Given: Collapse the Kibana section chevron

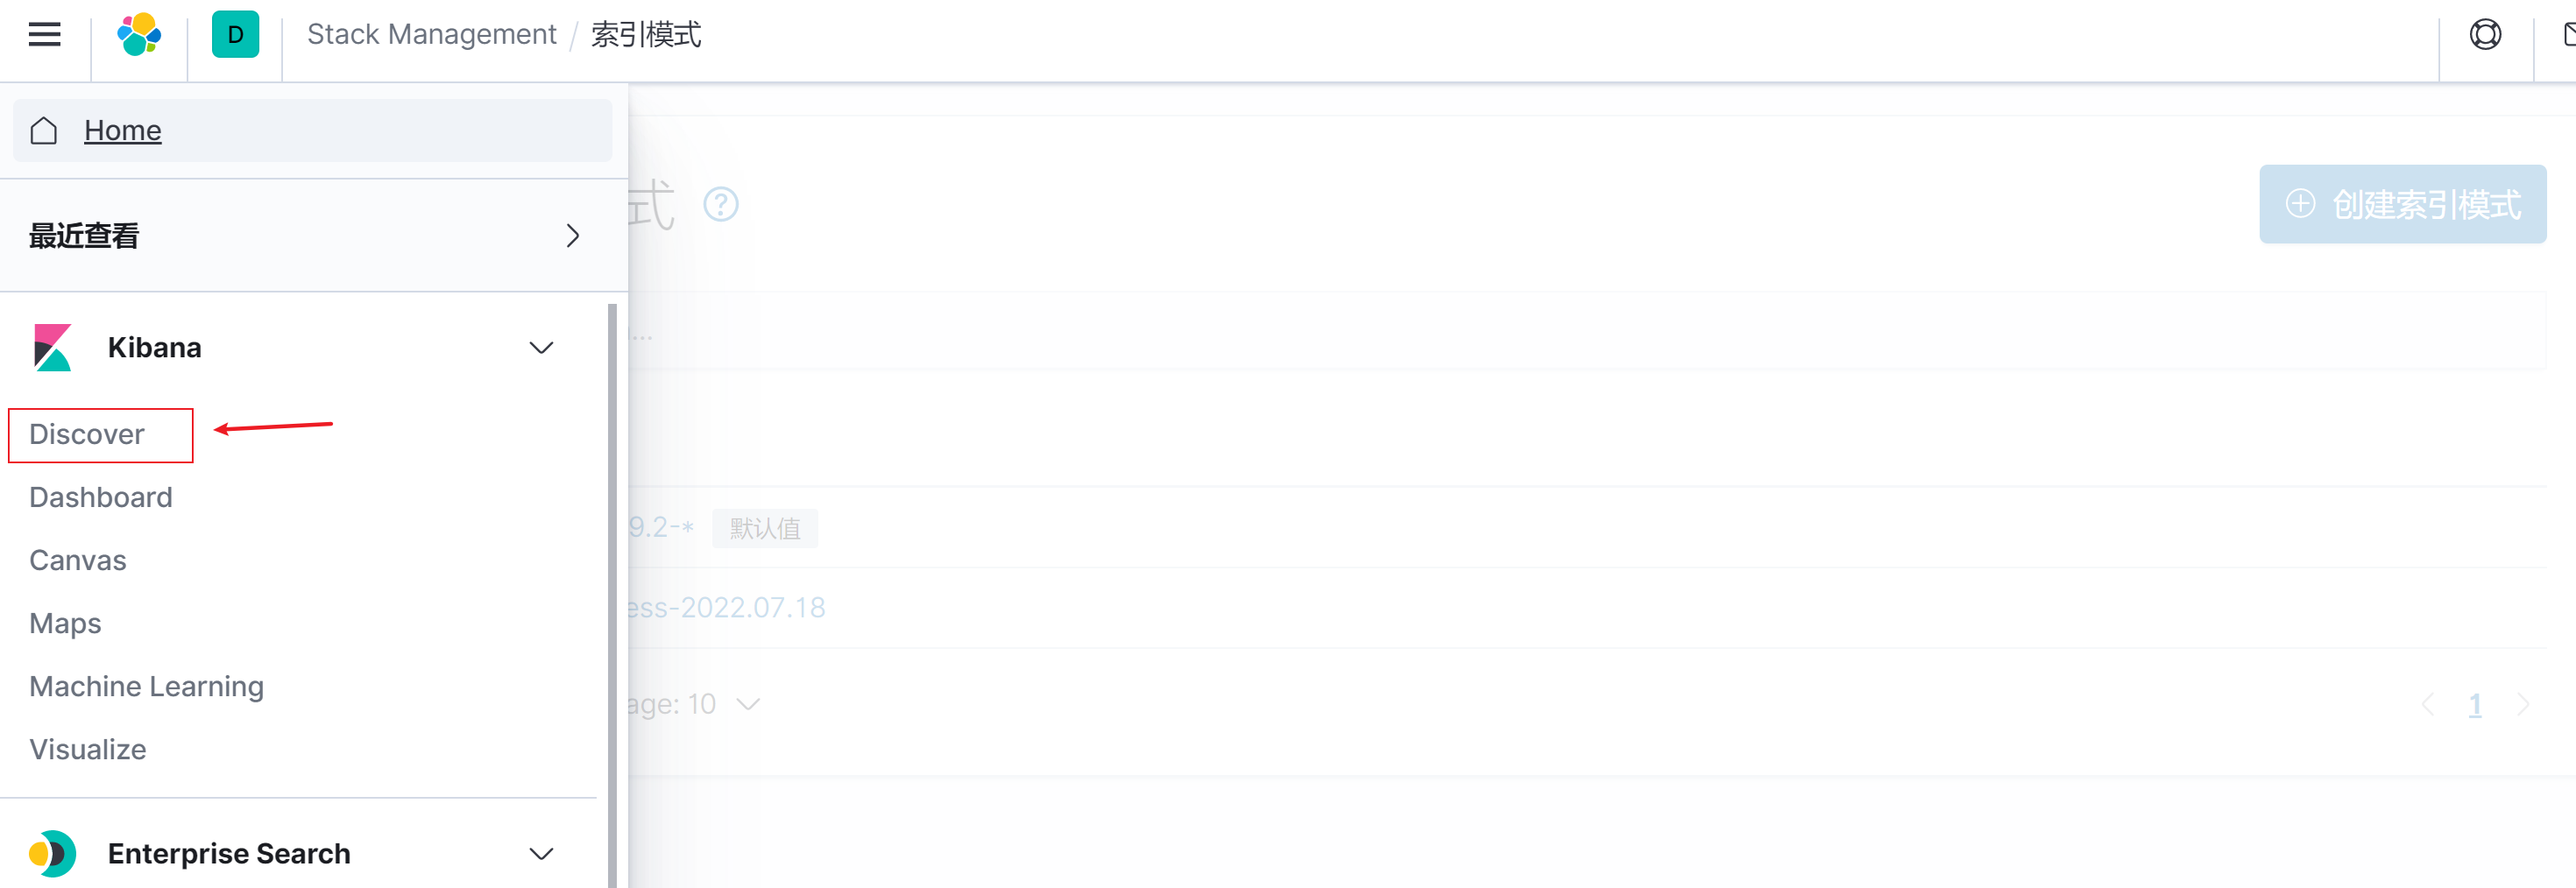Looking at the screenshot, I should tap(541, 348).
